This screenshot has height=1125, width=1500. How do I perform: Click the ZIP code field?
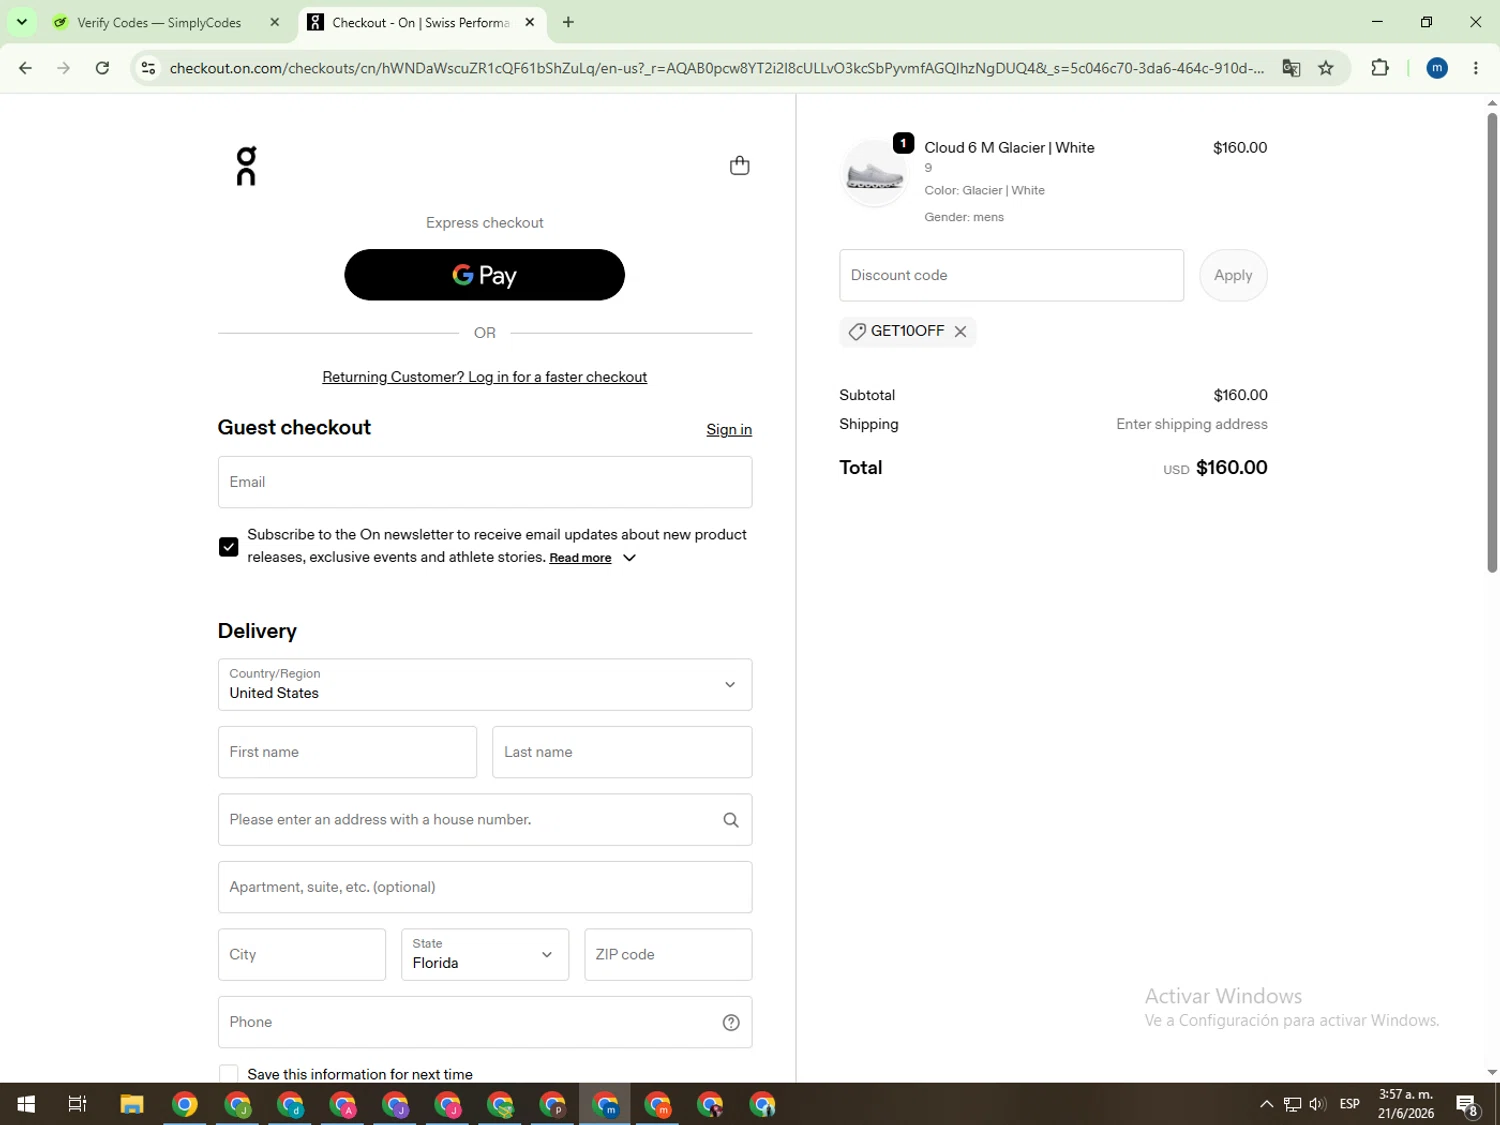[668, 955]
